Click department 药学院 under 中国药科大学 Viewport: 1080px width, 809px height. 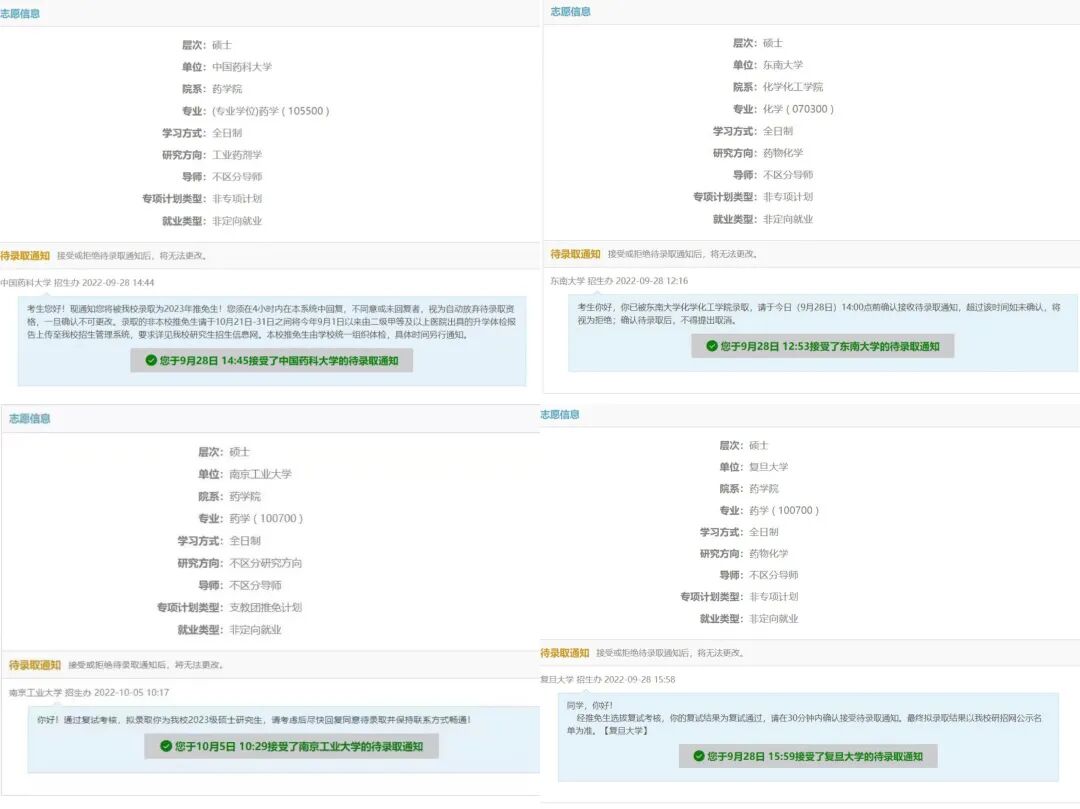[x=227, y=89]
